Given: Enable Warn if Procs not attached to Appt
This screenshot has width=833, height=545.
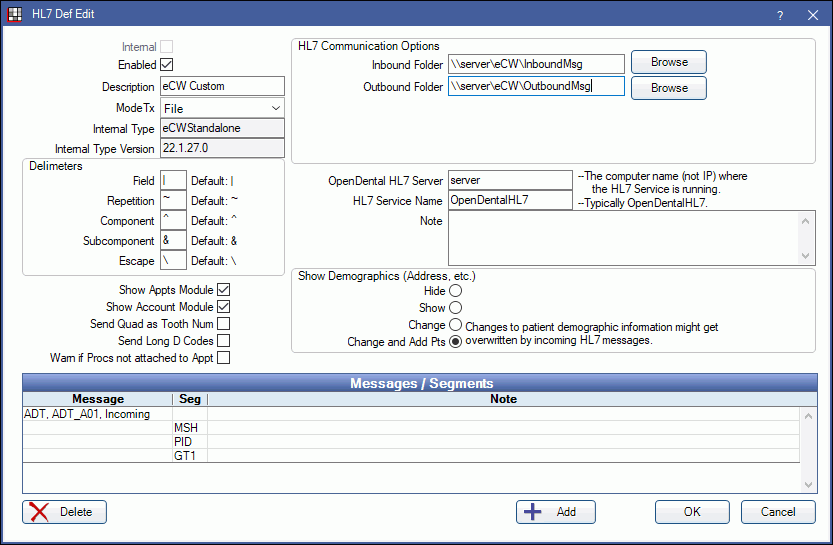Looking at the screenshot, I should coord(224,358).
